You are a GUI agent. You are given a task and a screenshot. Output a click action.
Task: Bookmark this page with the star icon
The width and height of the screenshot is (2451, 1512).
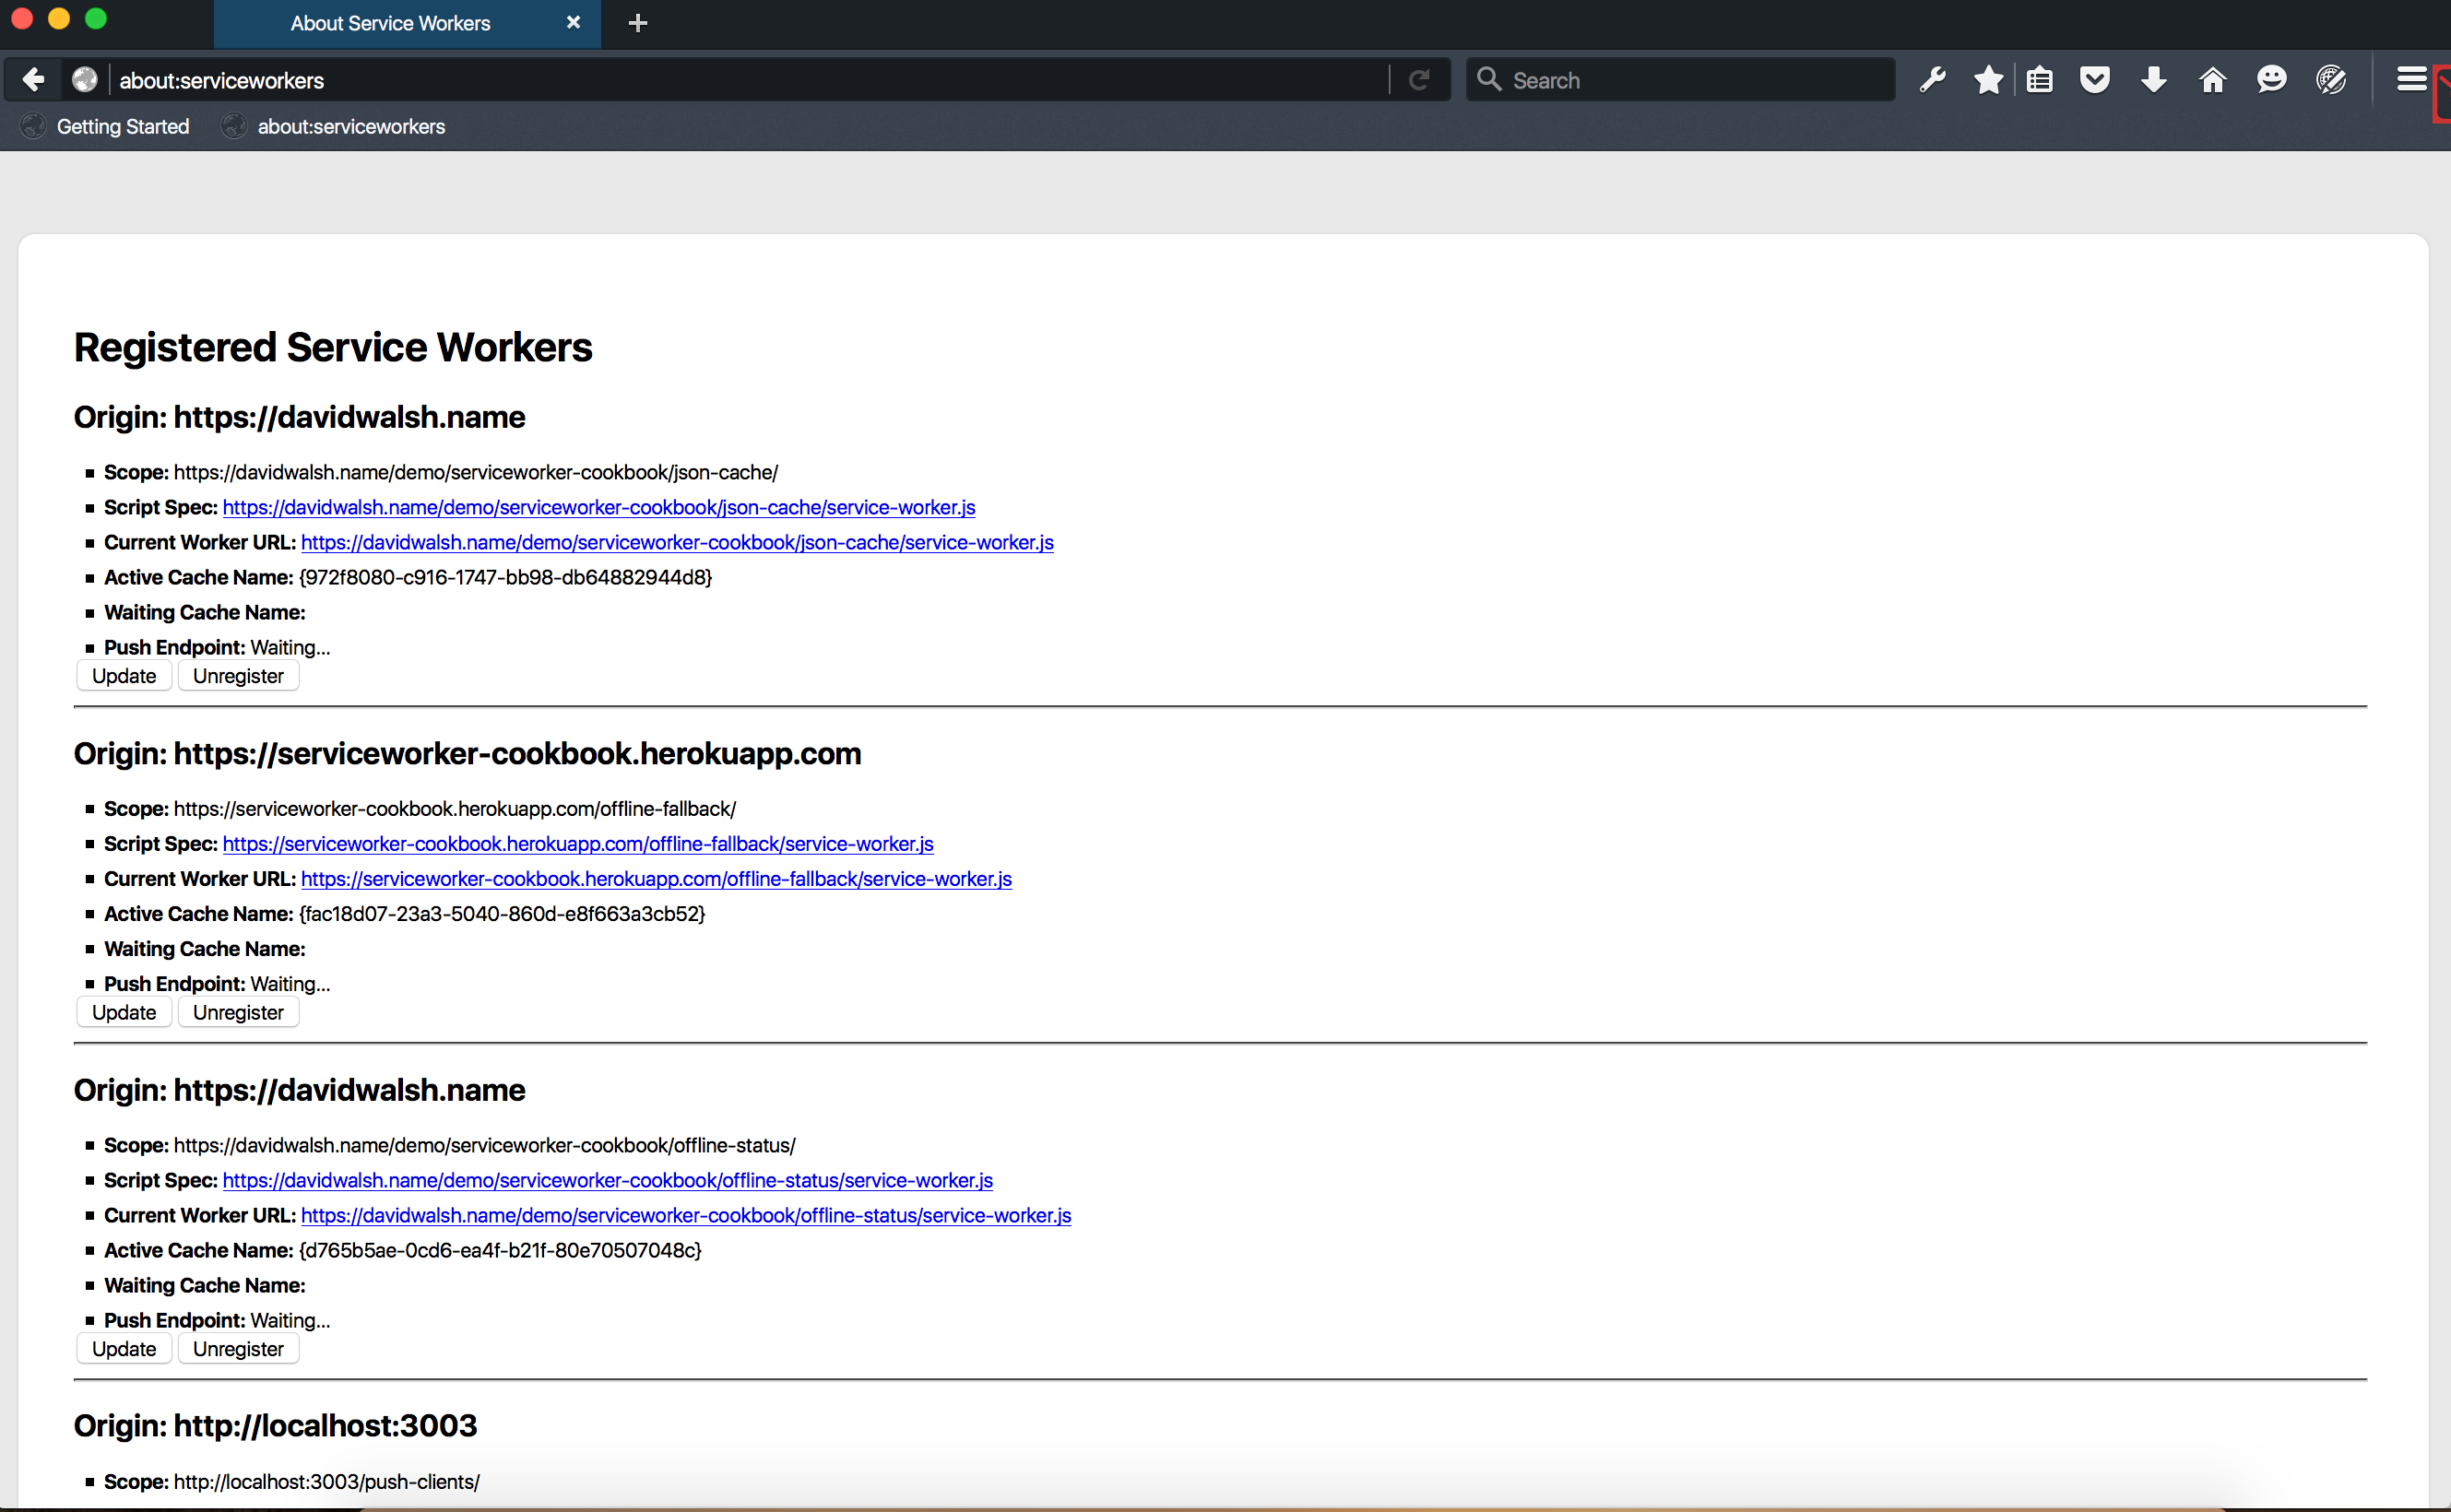click(1989, 80)
